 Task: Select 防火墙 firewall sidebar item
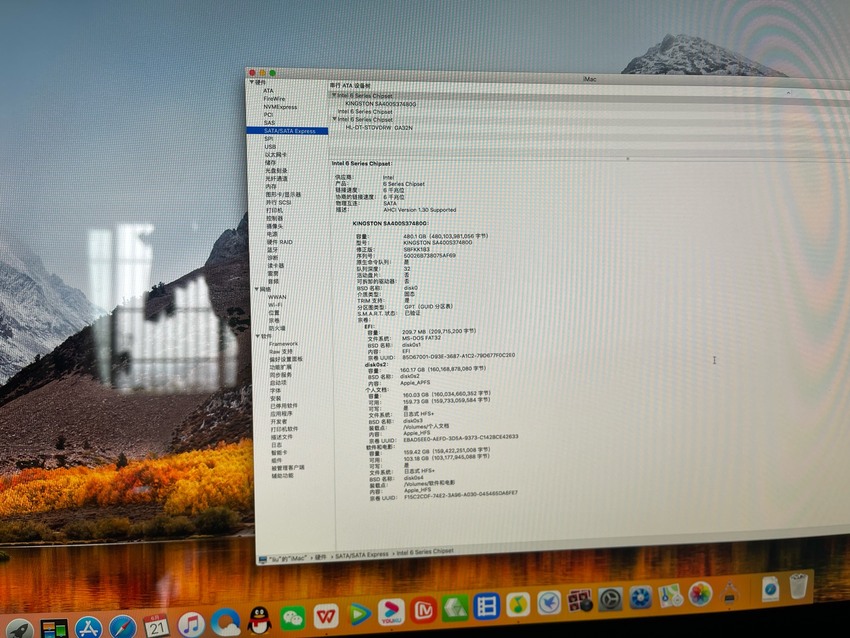tap(277, 328)
